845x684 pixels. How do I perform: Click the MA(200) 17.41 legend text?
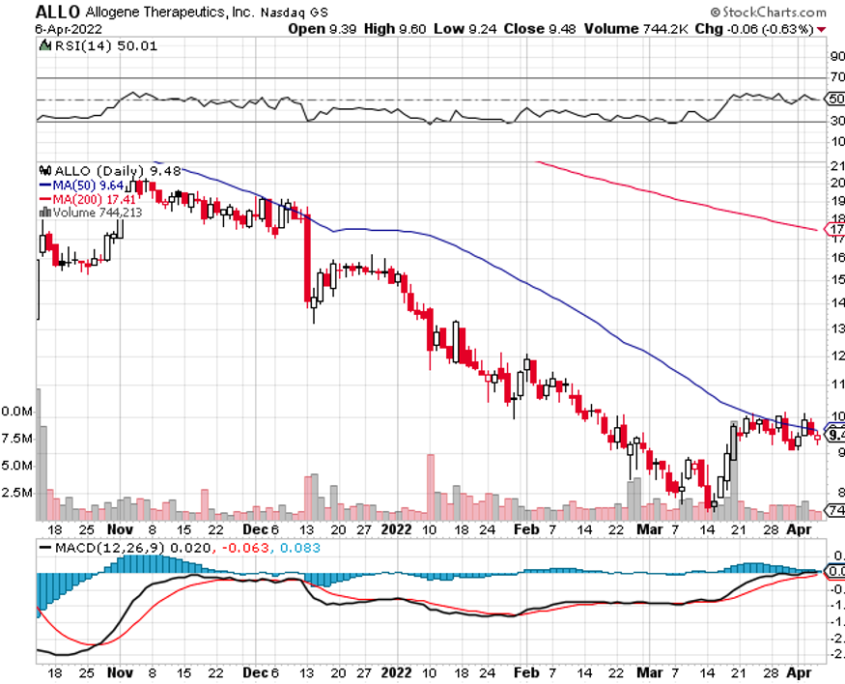[94, 199]
